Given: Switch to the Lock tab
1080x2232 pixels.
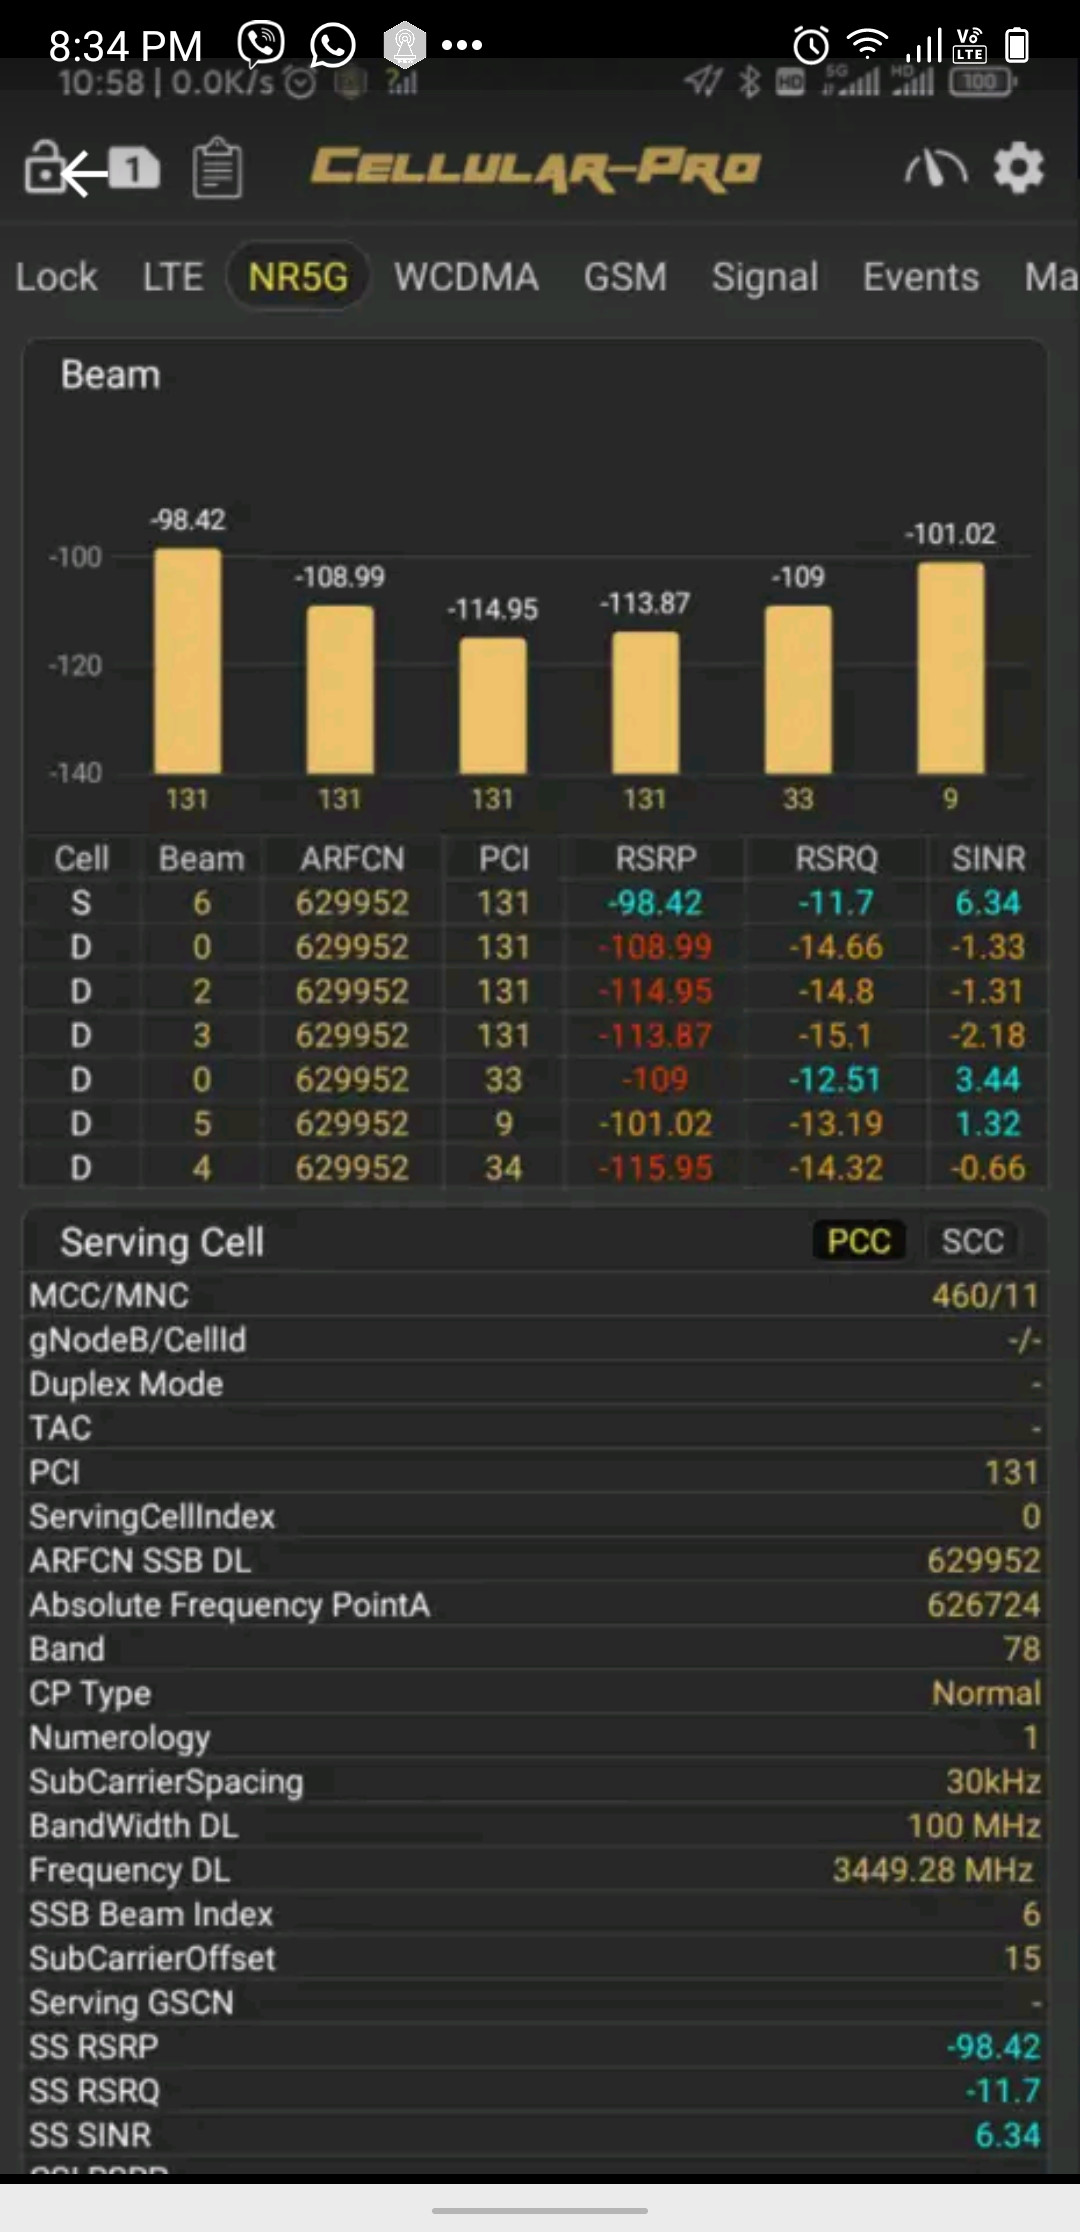Looking at the screenshot, I should 56,277.
